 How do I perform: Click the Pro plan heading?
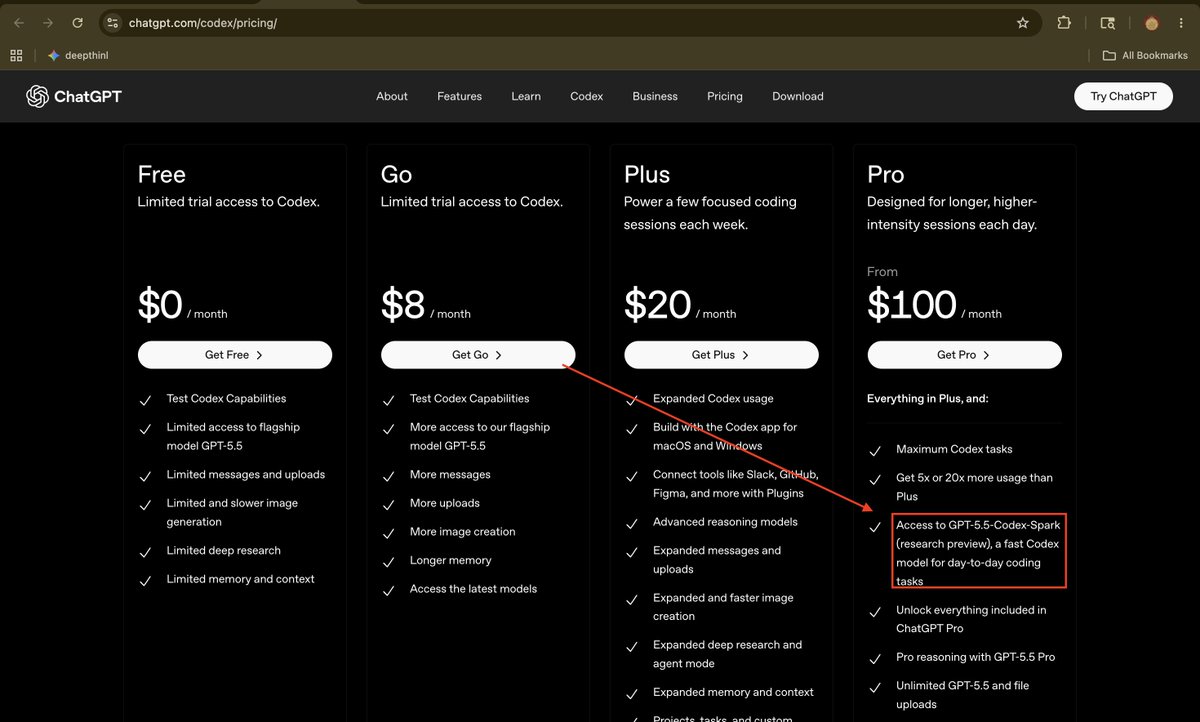pyautogui.click(x=886, y=174)
